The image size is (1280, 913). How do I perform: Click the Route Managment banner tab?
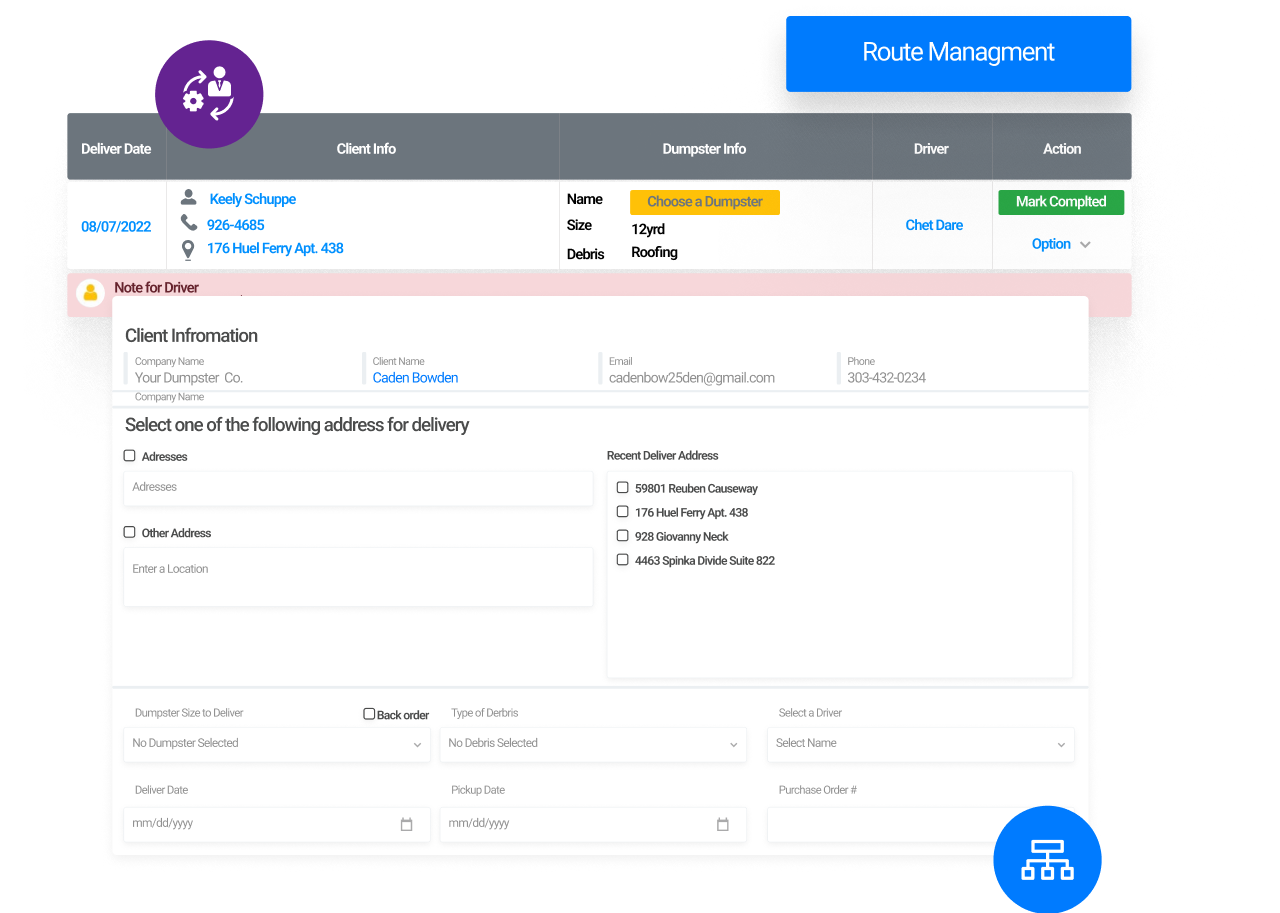[958, 53]
